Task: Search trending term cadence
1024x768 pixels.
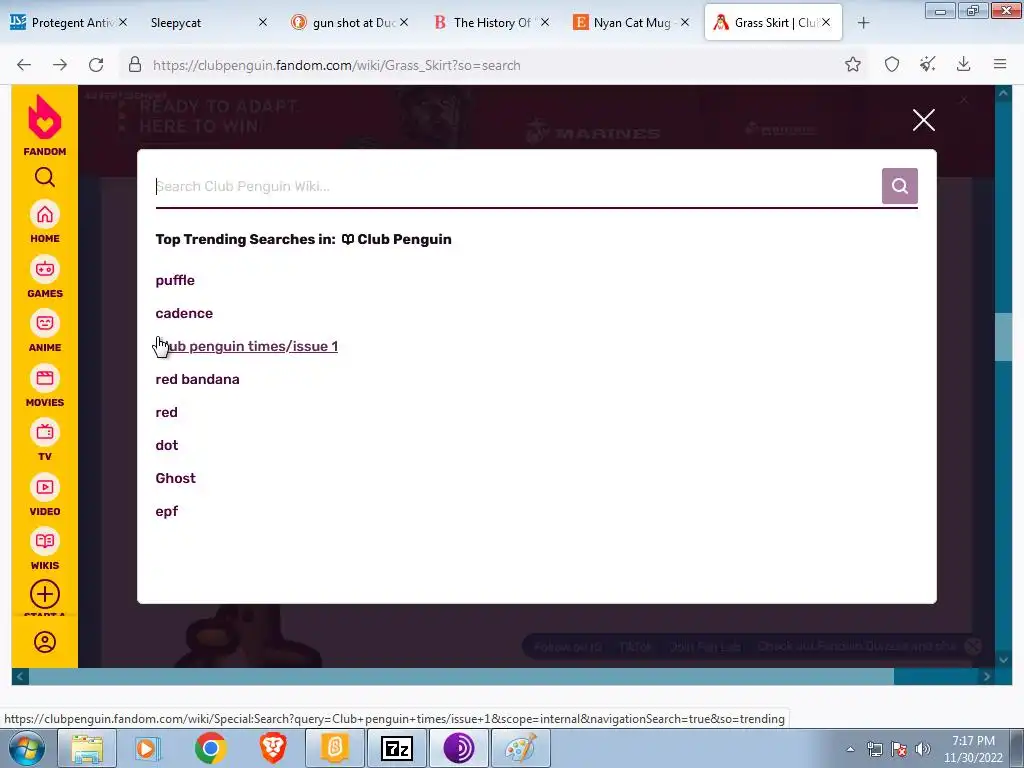Action: (184, 313)
